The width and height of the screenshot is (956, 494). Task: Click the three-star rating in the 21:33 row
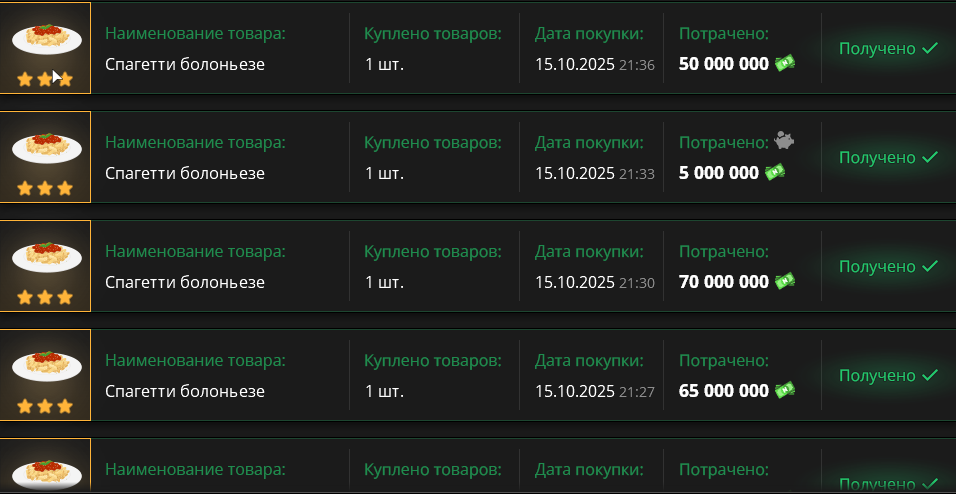coord(45,188)
